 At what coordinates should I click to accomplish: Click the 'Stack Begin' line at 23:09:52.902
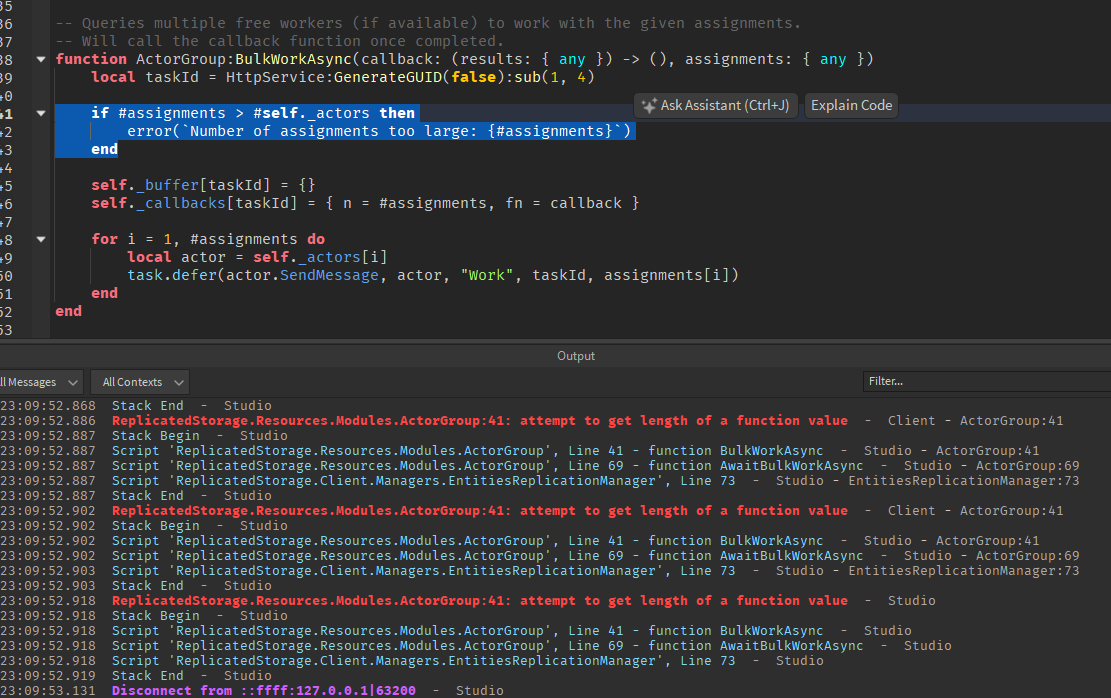[156, 526]
